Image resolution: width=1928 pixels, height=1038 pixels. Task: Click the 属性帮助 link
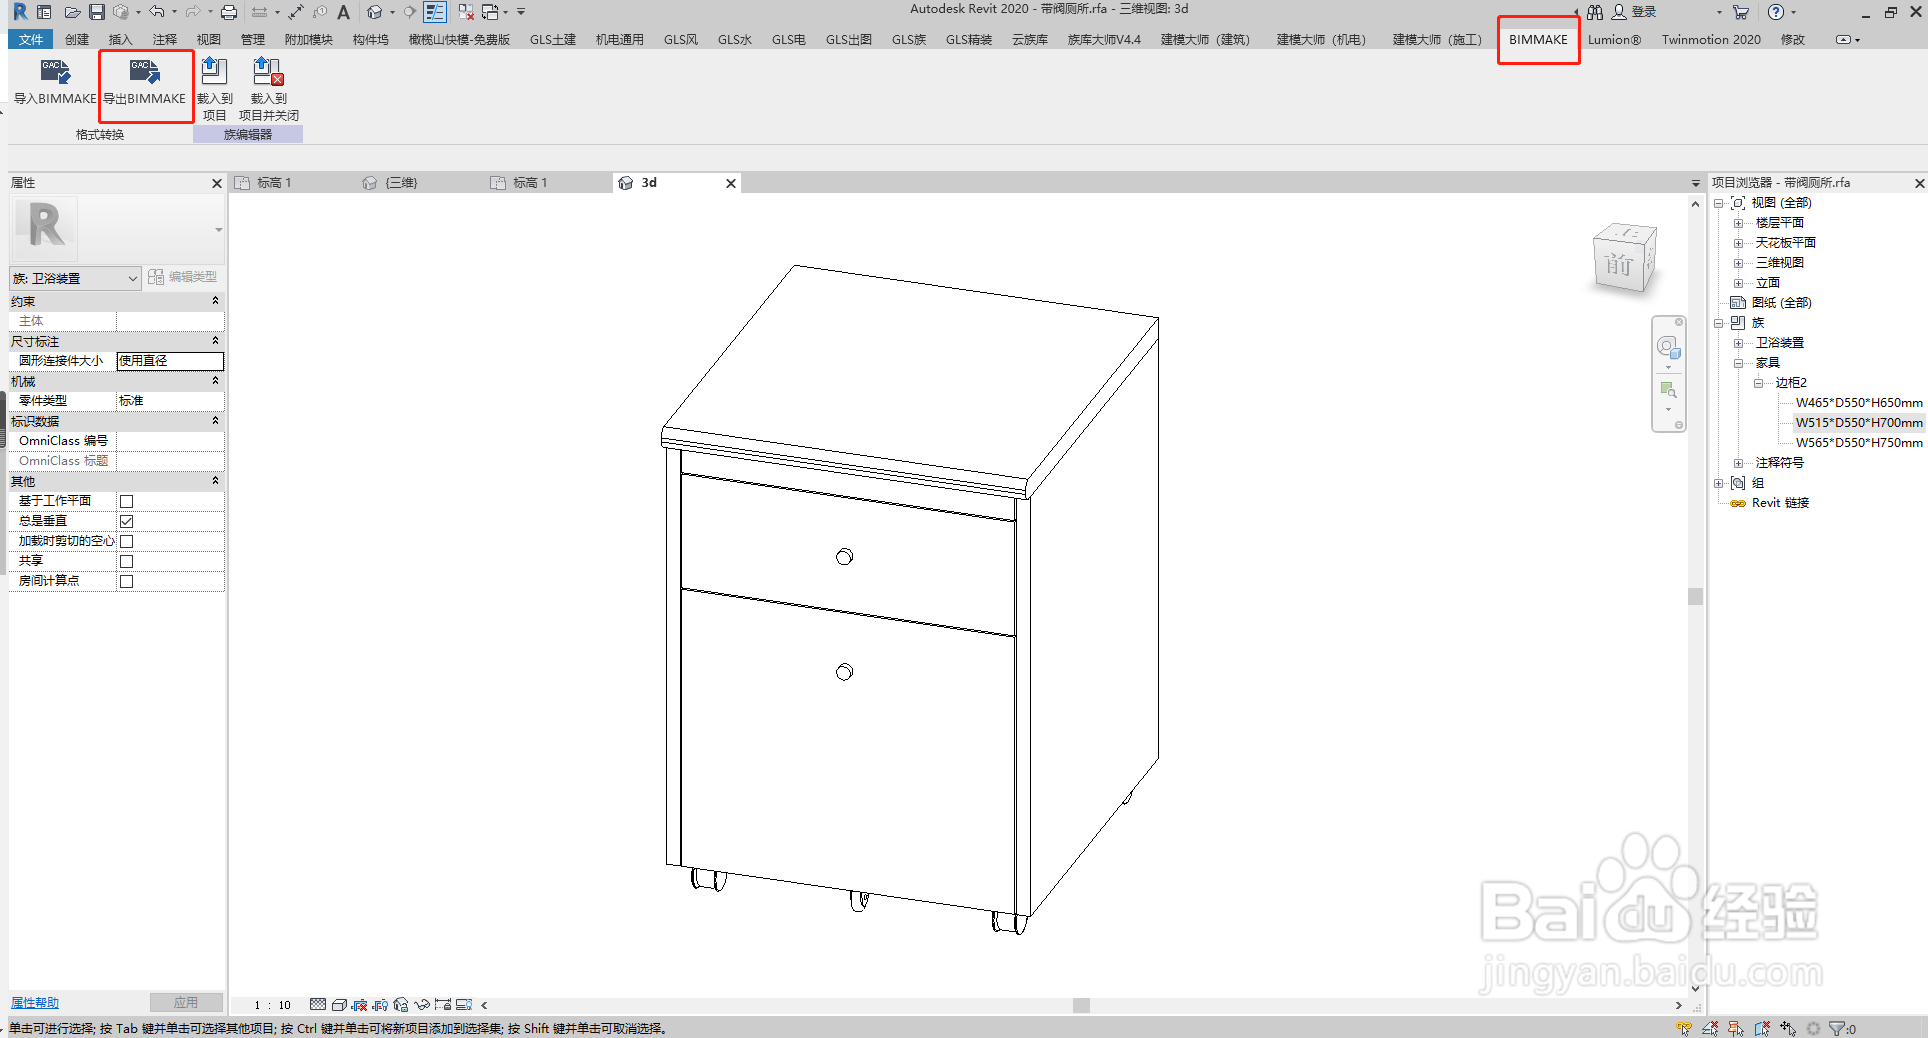coord(35,1003)
